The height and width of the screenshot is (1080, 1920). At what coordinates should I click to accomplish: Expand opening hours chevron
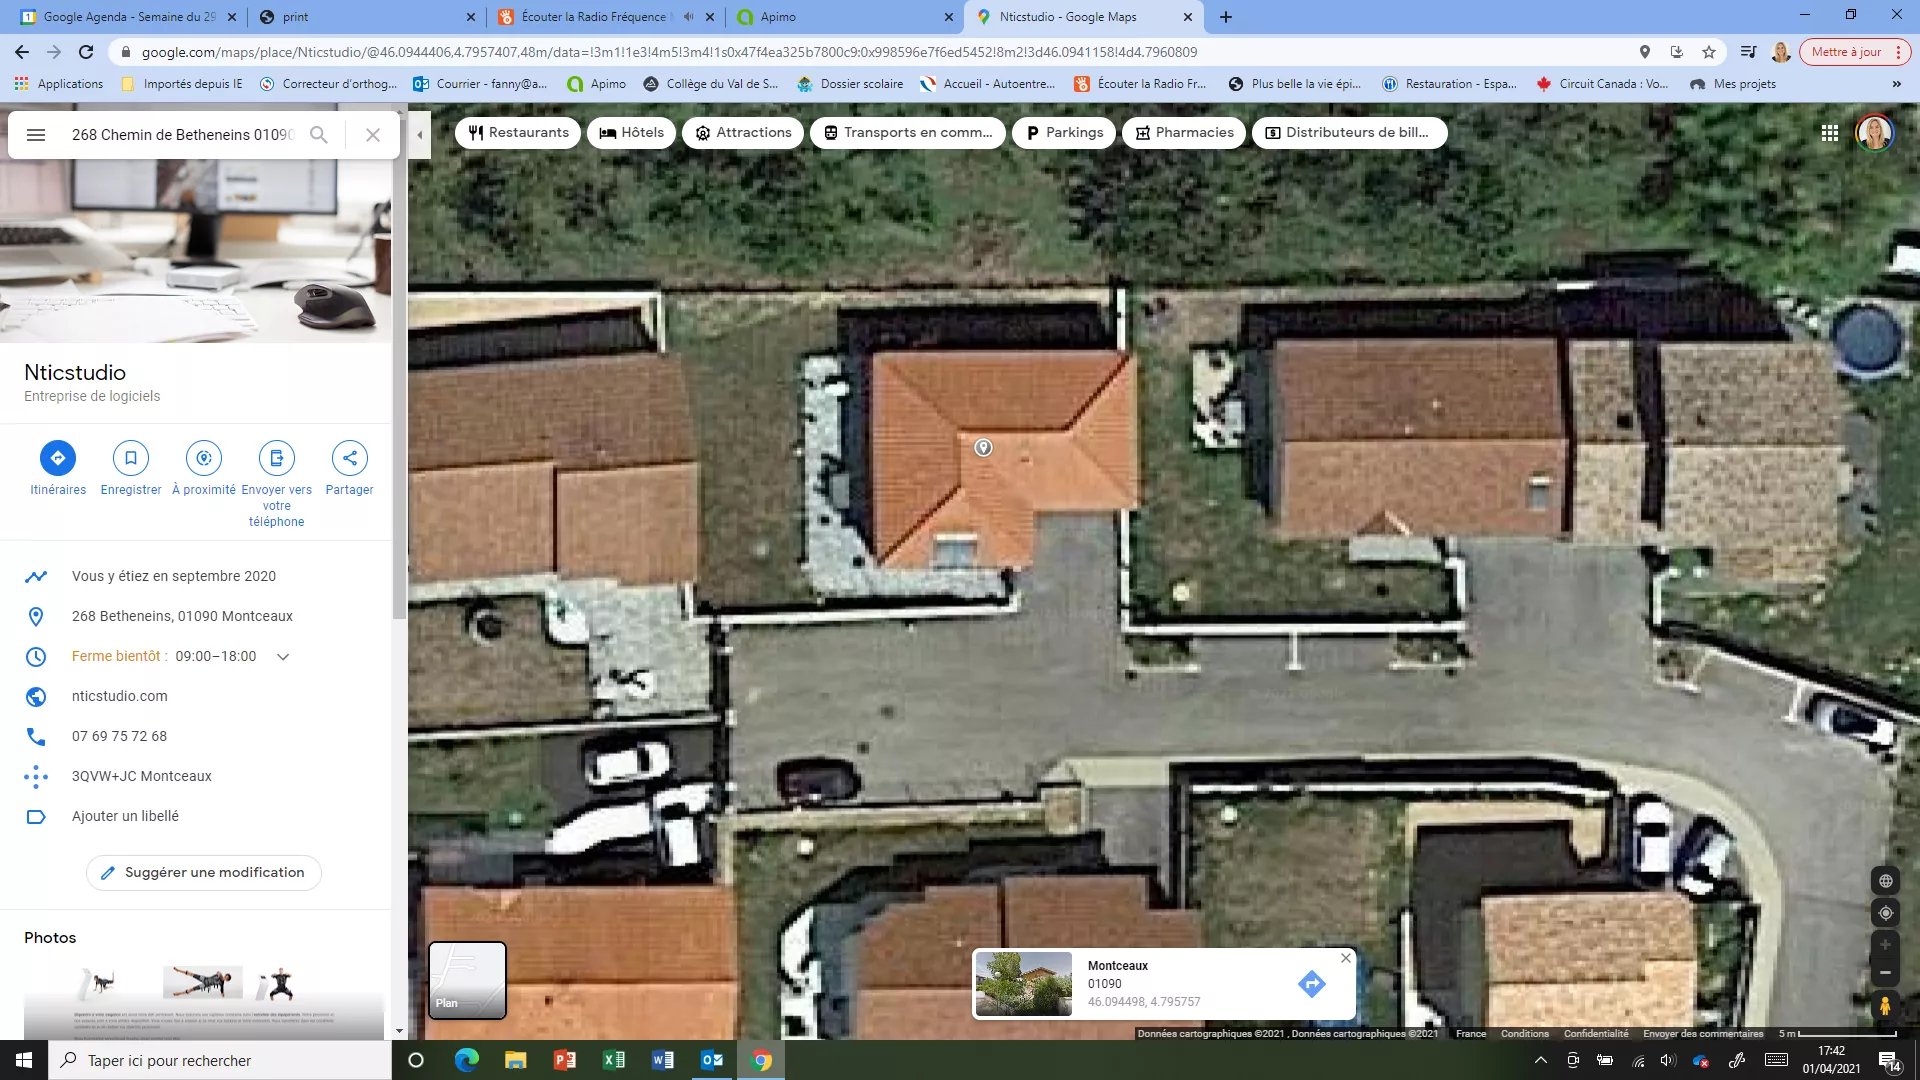tap(283, 657)
